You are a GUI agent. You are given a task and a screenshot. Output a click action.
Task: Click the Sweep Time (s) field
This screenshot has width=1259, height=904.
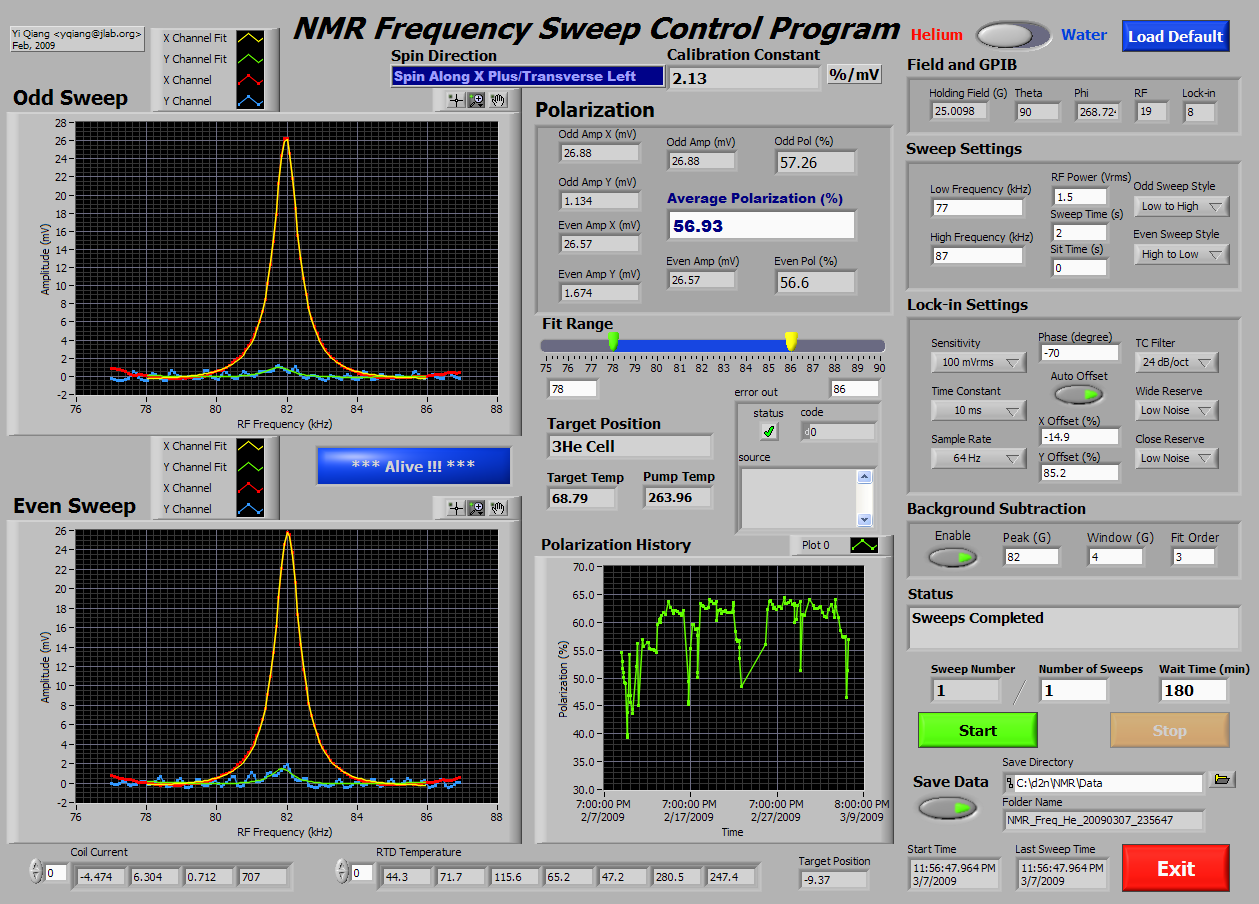[1079, 232]
